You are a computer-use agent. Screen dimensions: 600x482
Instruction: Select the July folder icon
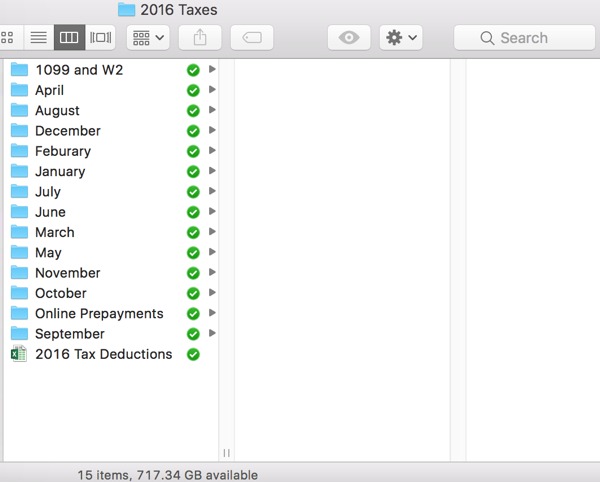[x=19, y=191]
